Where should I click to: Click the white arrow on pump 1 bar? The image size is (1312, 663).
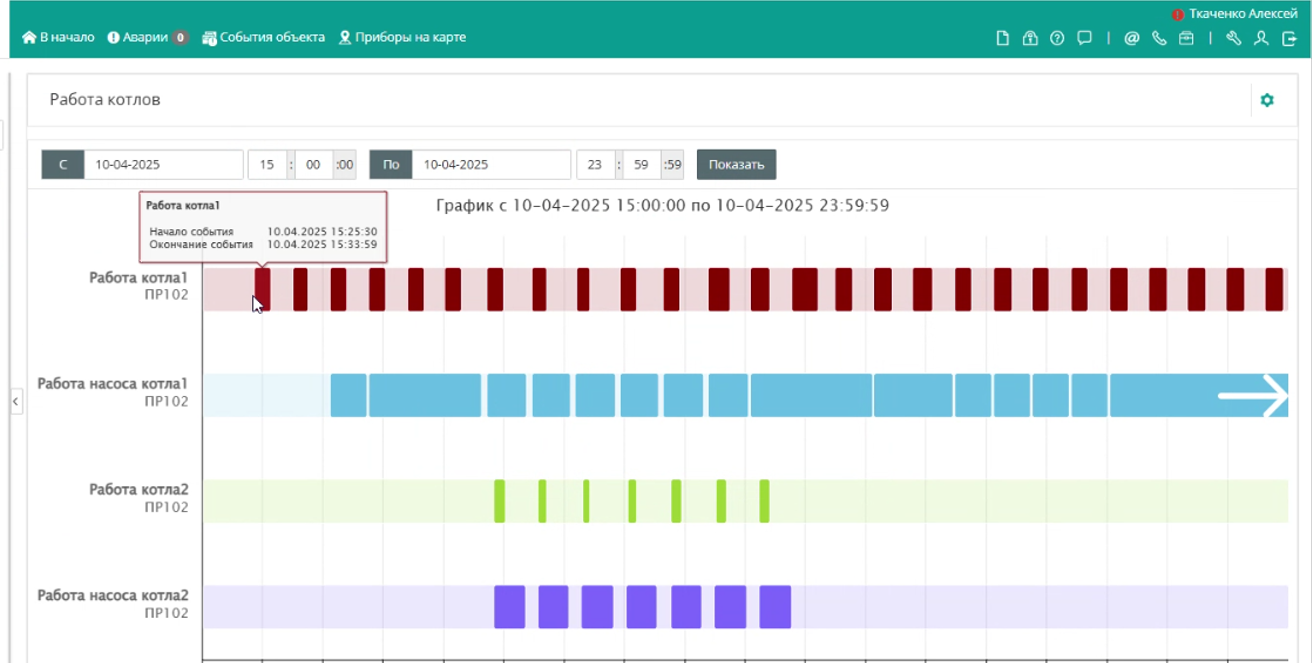tap(1253, 395)
